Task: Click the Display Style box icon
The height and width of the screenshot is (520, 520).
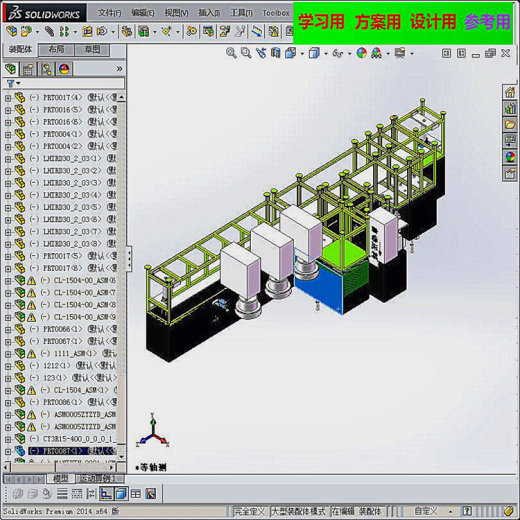Action: click(314, 53)
